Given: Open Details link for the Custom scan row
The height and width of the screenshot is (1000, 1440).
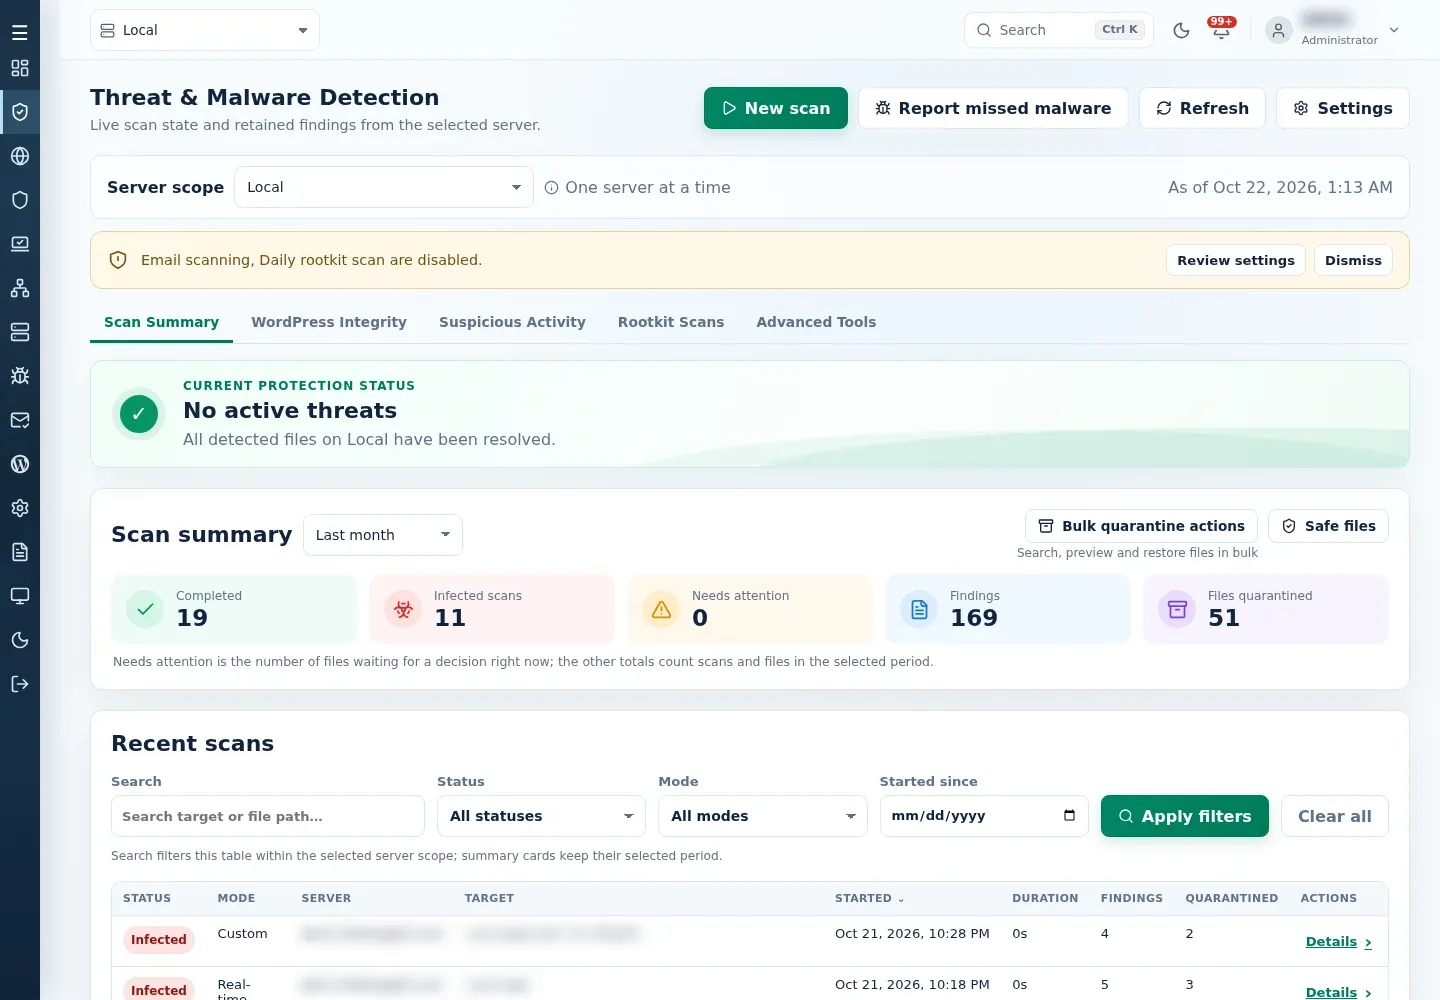Looking at the screenshot, I should 1338,942.
